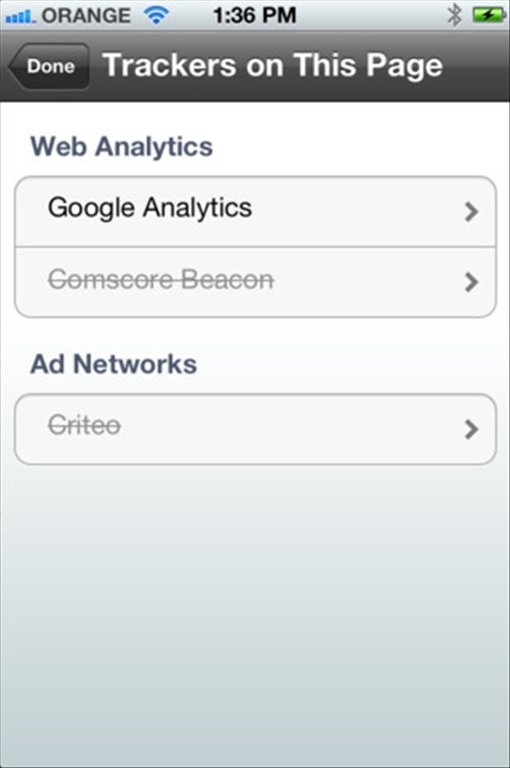Click empty gray area below Criteo group
The width and height of the screenshot is (510, 768).
click(255, 612)
